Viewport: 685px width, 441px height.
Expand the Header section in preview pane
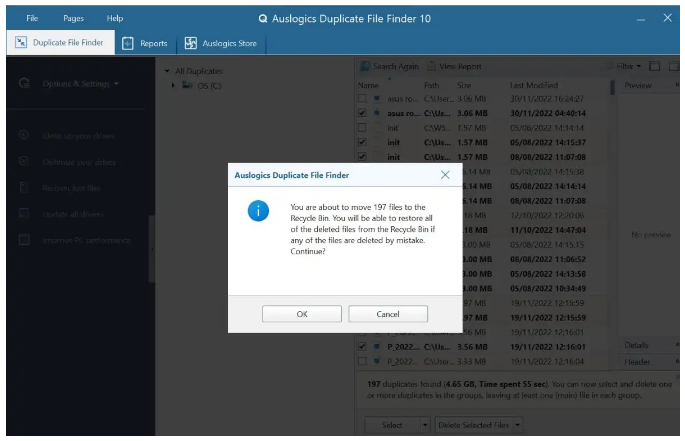coord(676,362)
